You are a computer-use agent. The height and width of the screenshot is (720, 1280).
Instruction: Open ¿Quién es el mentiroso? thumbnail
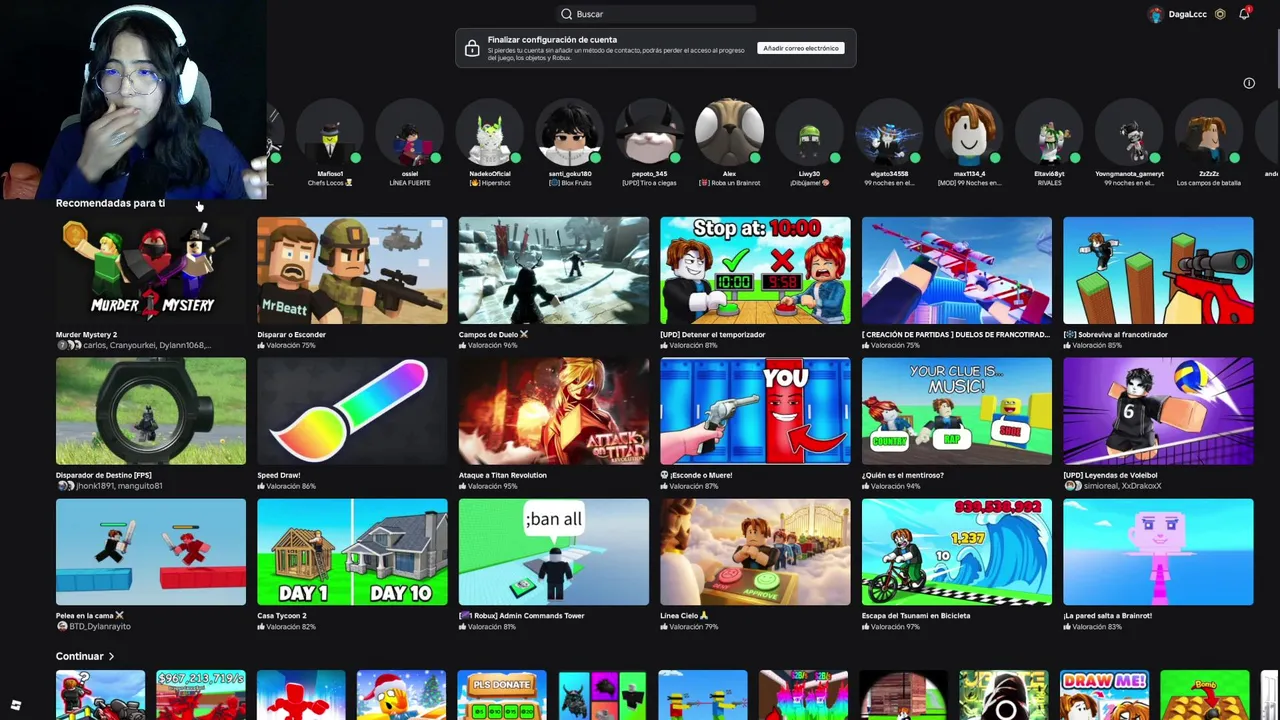click(957, 411)
